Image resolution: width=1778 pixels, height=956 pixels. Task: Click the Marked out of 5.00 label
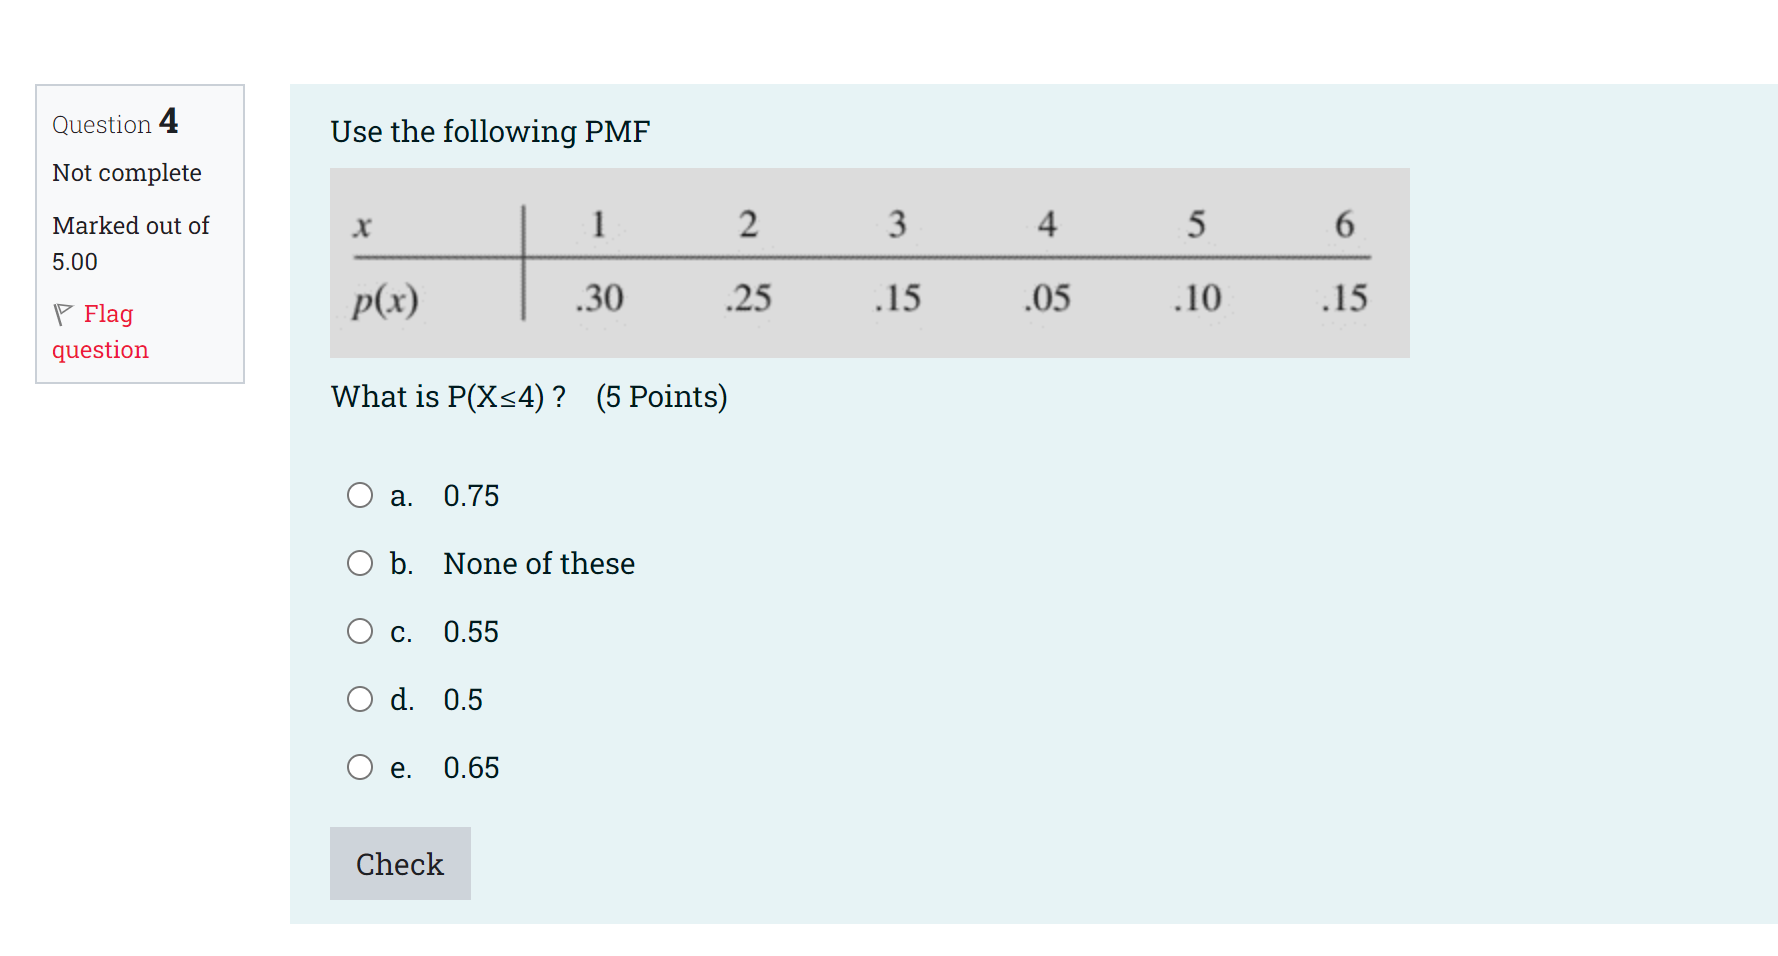pyautogui.click(x=130, y=243)
